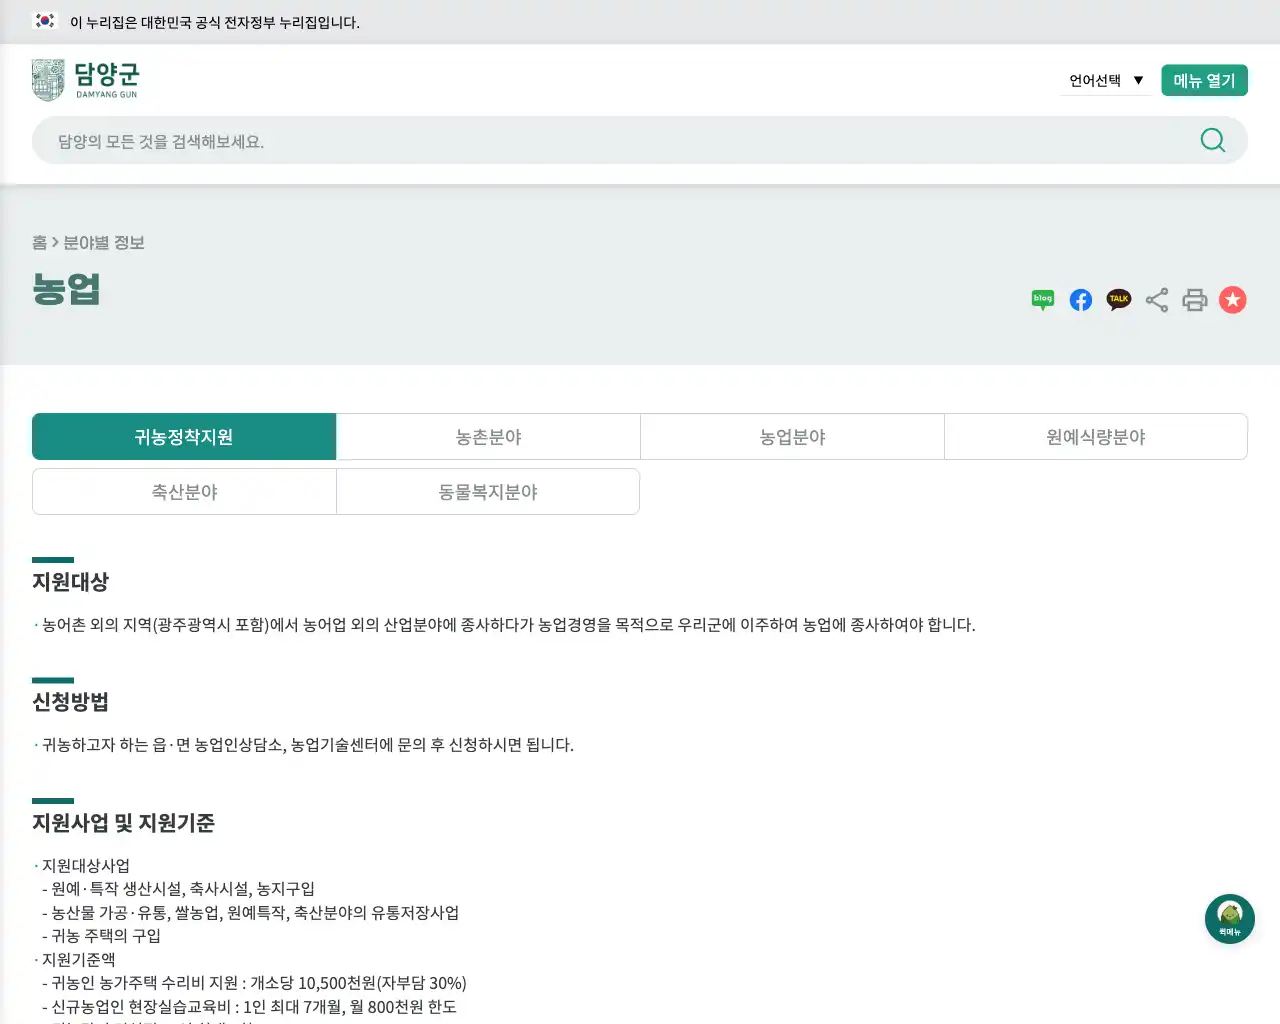Share the page to Naver Blog

tap(1042, 299)
